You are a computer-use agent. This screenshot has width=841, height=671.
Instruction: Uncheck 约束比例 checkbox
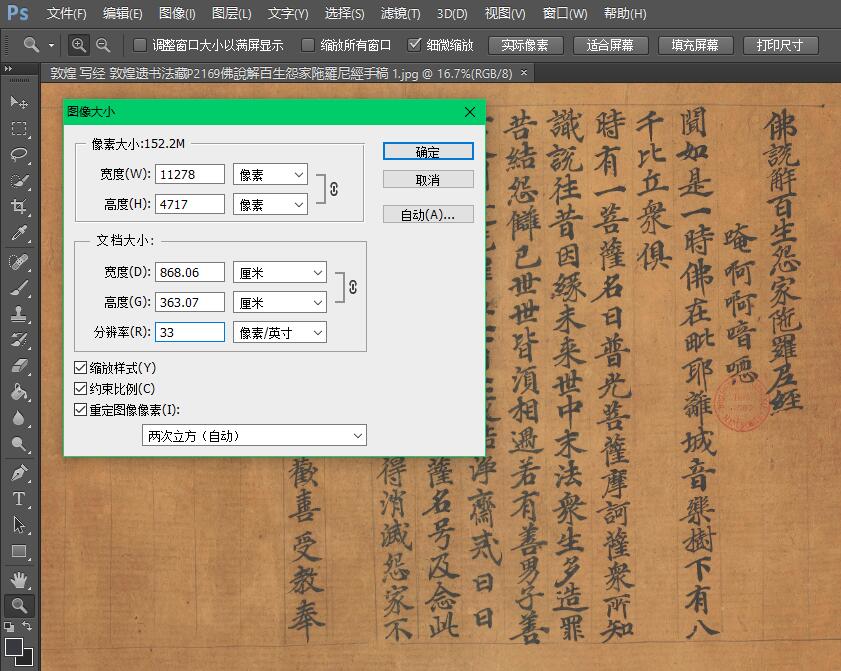click(x=80, y=389)
